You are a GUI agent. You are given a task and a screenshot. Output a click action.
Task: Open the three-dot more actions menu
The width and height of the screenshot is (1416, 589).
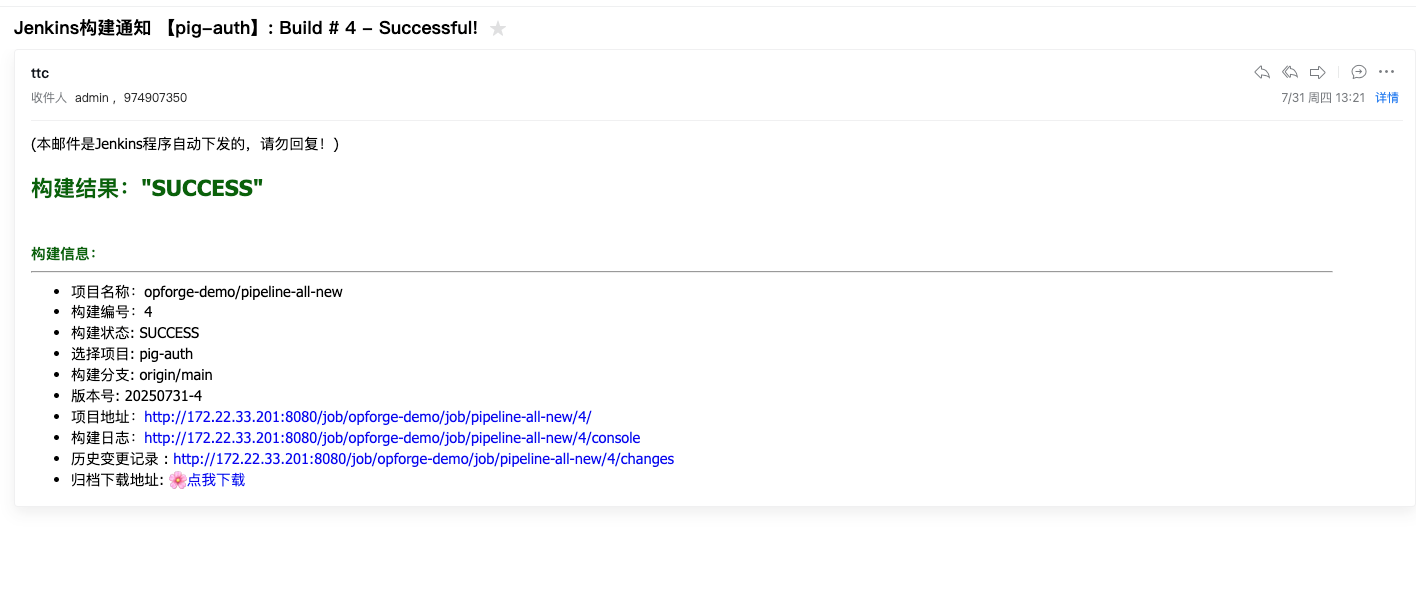point(1386,72)
